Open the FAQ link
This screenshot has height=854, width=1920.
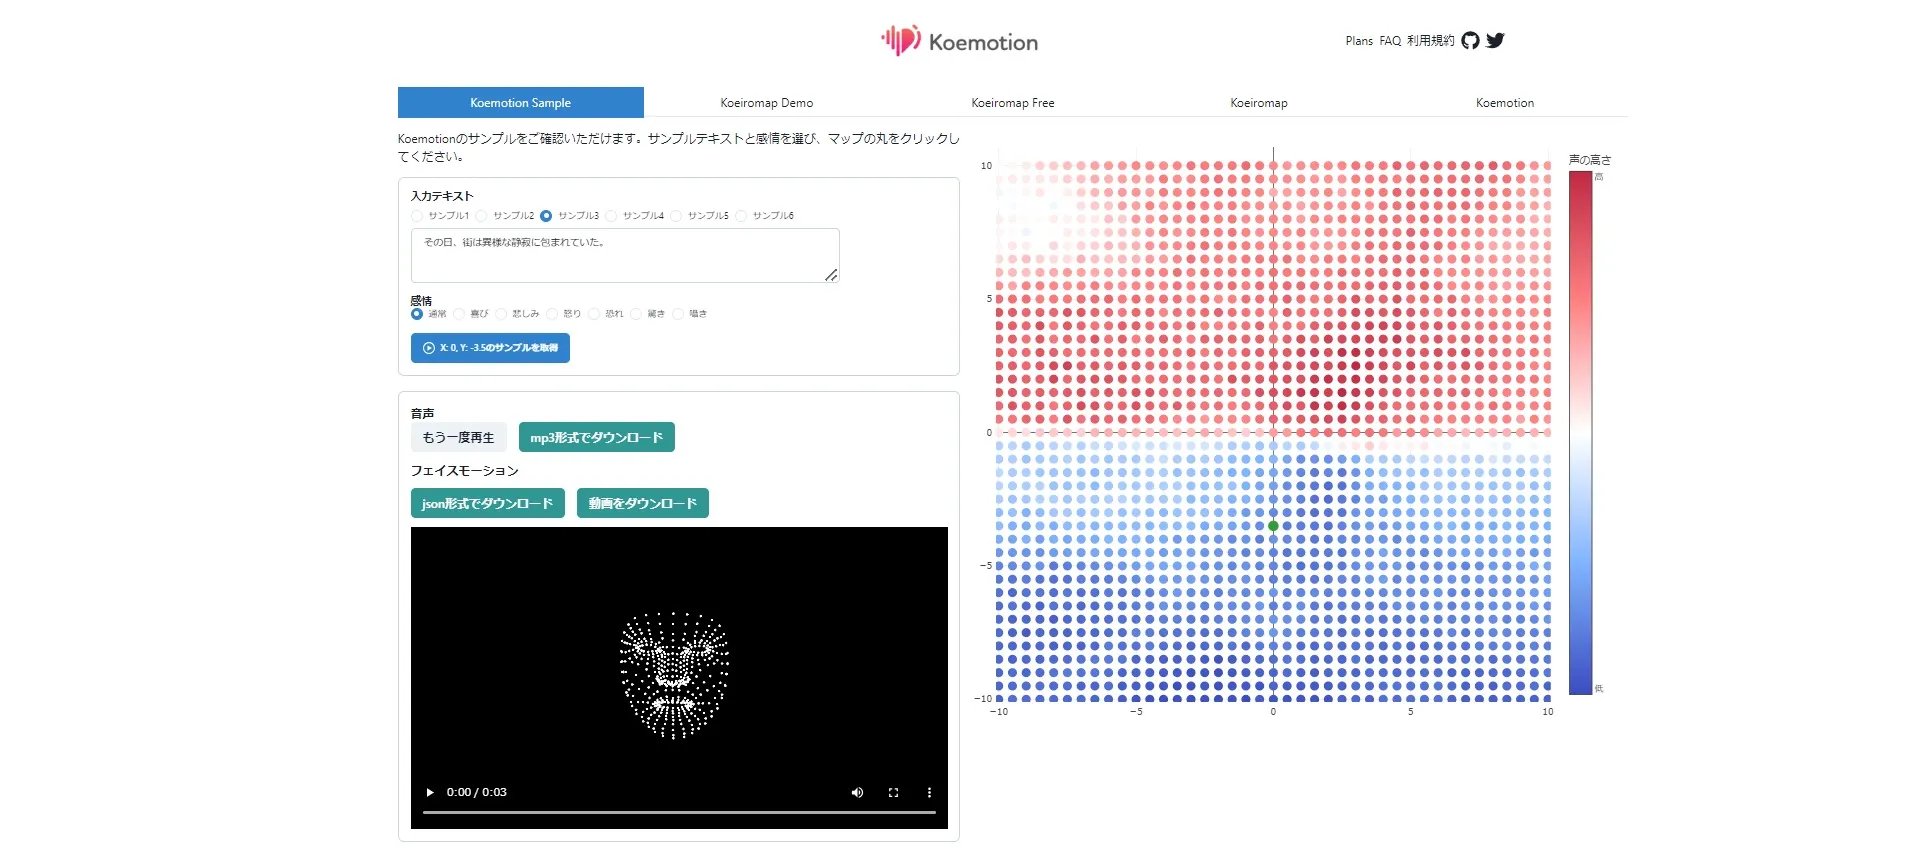1390,41
